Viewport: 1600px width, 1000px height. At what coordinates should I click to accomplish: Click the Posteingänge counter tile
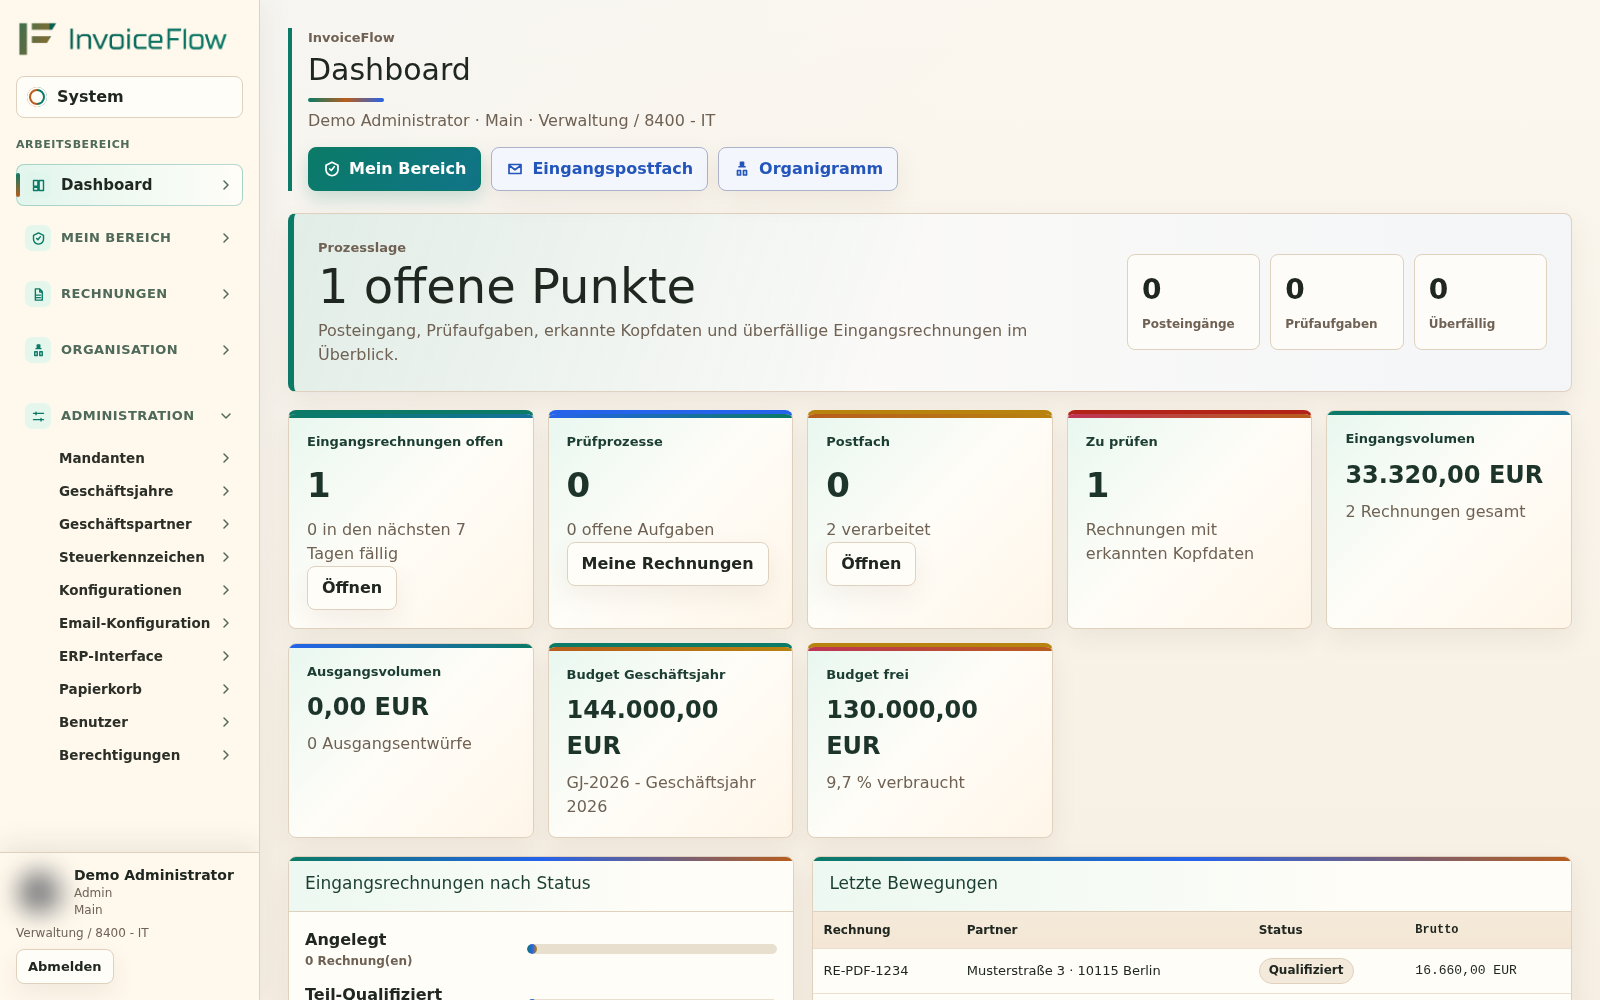click(x=1193, y=302)
